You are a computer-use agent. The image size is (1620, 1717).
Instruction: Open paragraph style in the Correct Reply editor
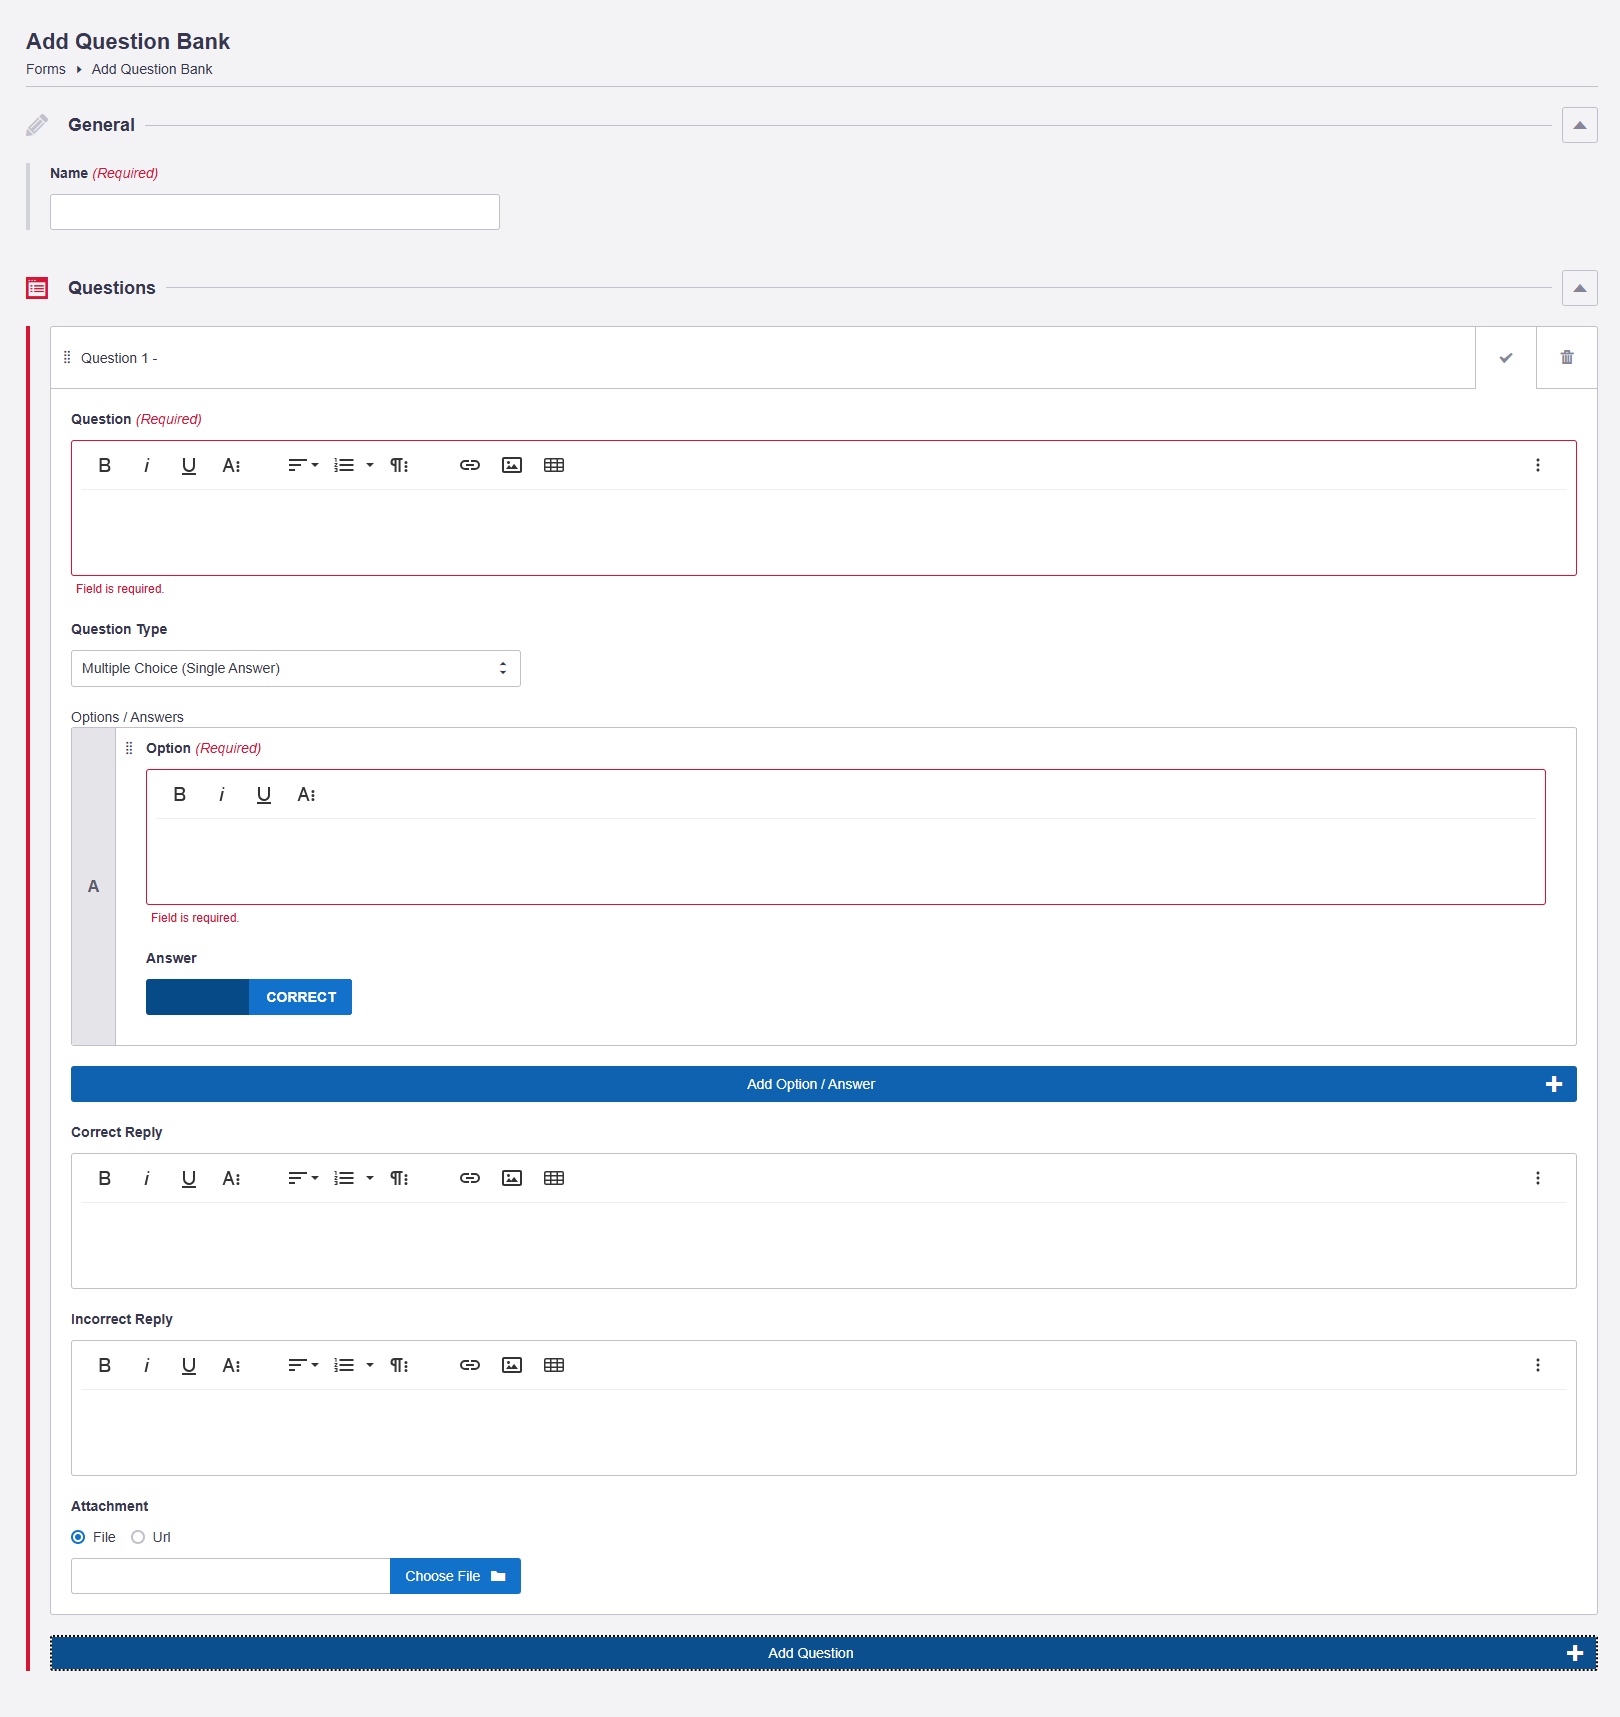pos(399,1178)
